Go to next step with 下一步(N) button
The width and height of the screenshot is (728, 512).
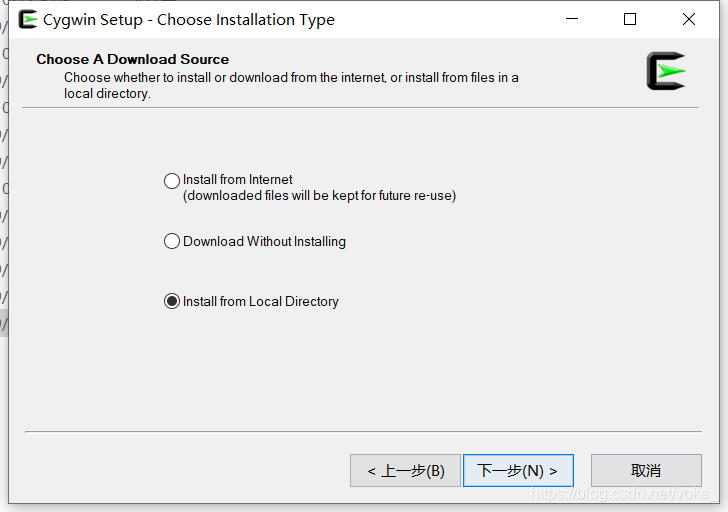click(x=518, y=471)
